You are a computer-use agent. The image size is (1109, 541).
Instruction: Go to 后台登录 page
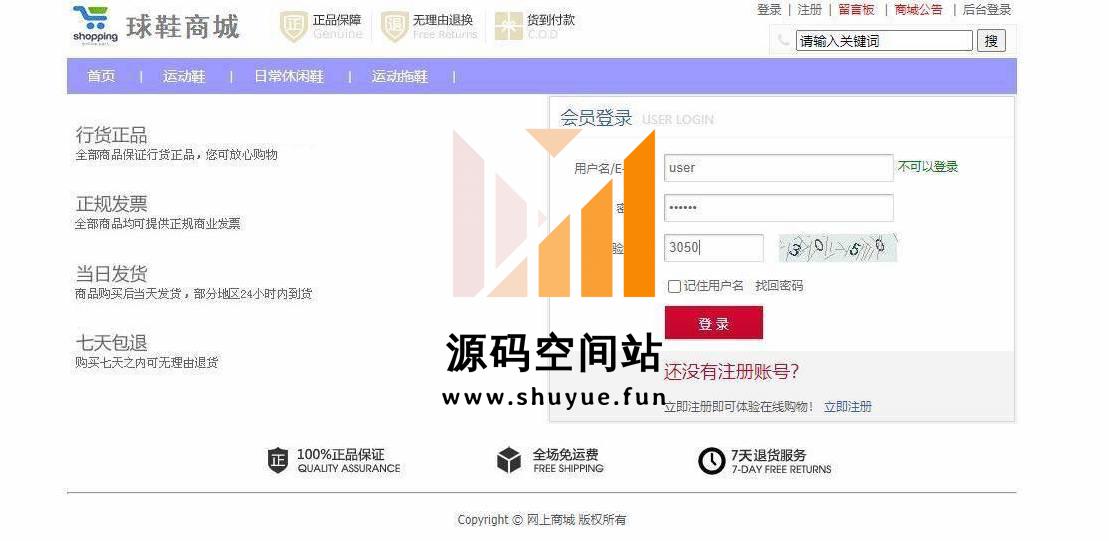coord(987,10)
